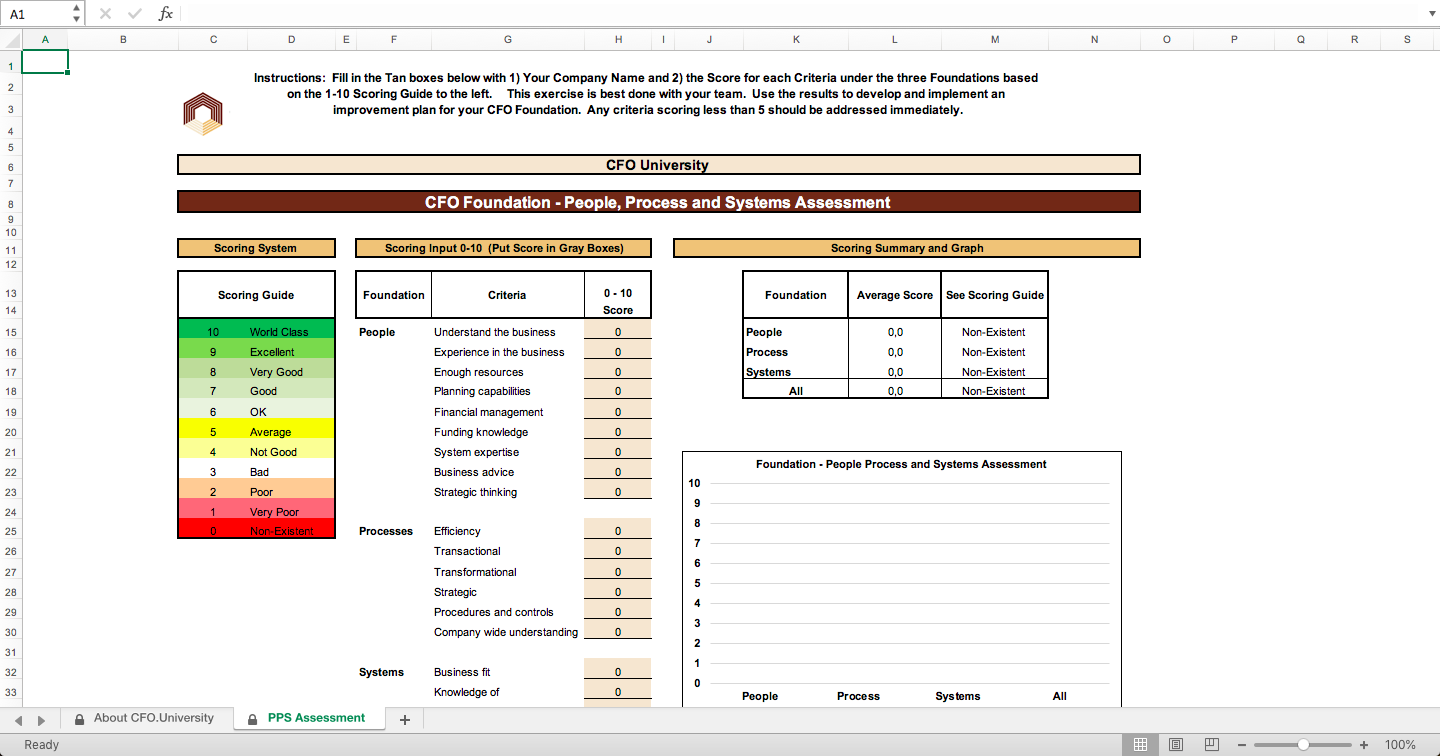Screen dimensions: 1440x756
Task: Open the Insert Function fx button
Action: point(166,14)
